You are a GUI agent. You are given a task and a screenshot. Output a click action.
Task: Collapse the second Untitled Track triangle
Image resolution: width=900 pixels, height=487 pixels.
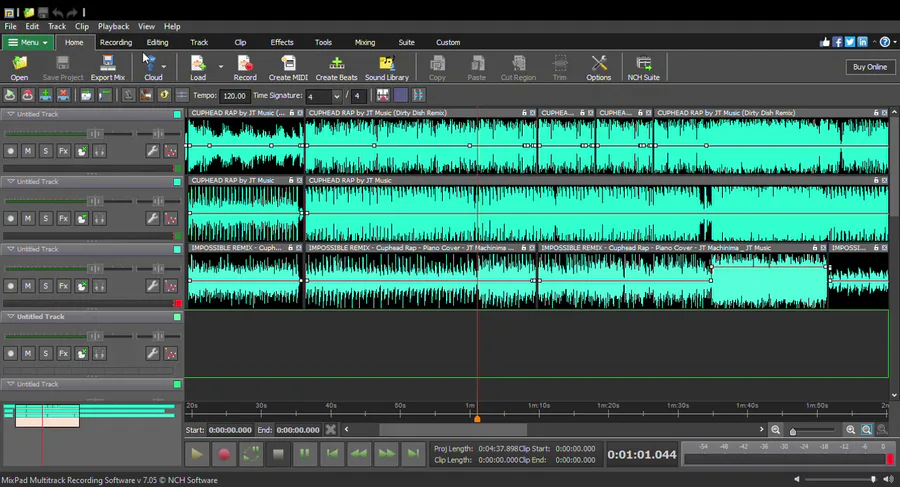click(x=10, y=181)
